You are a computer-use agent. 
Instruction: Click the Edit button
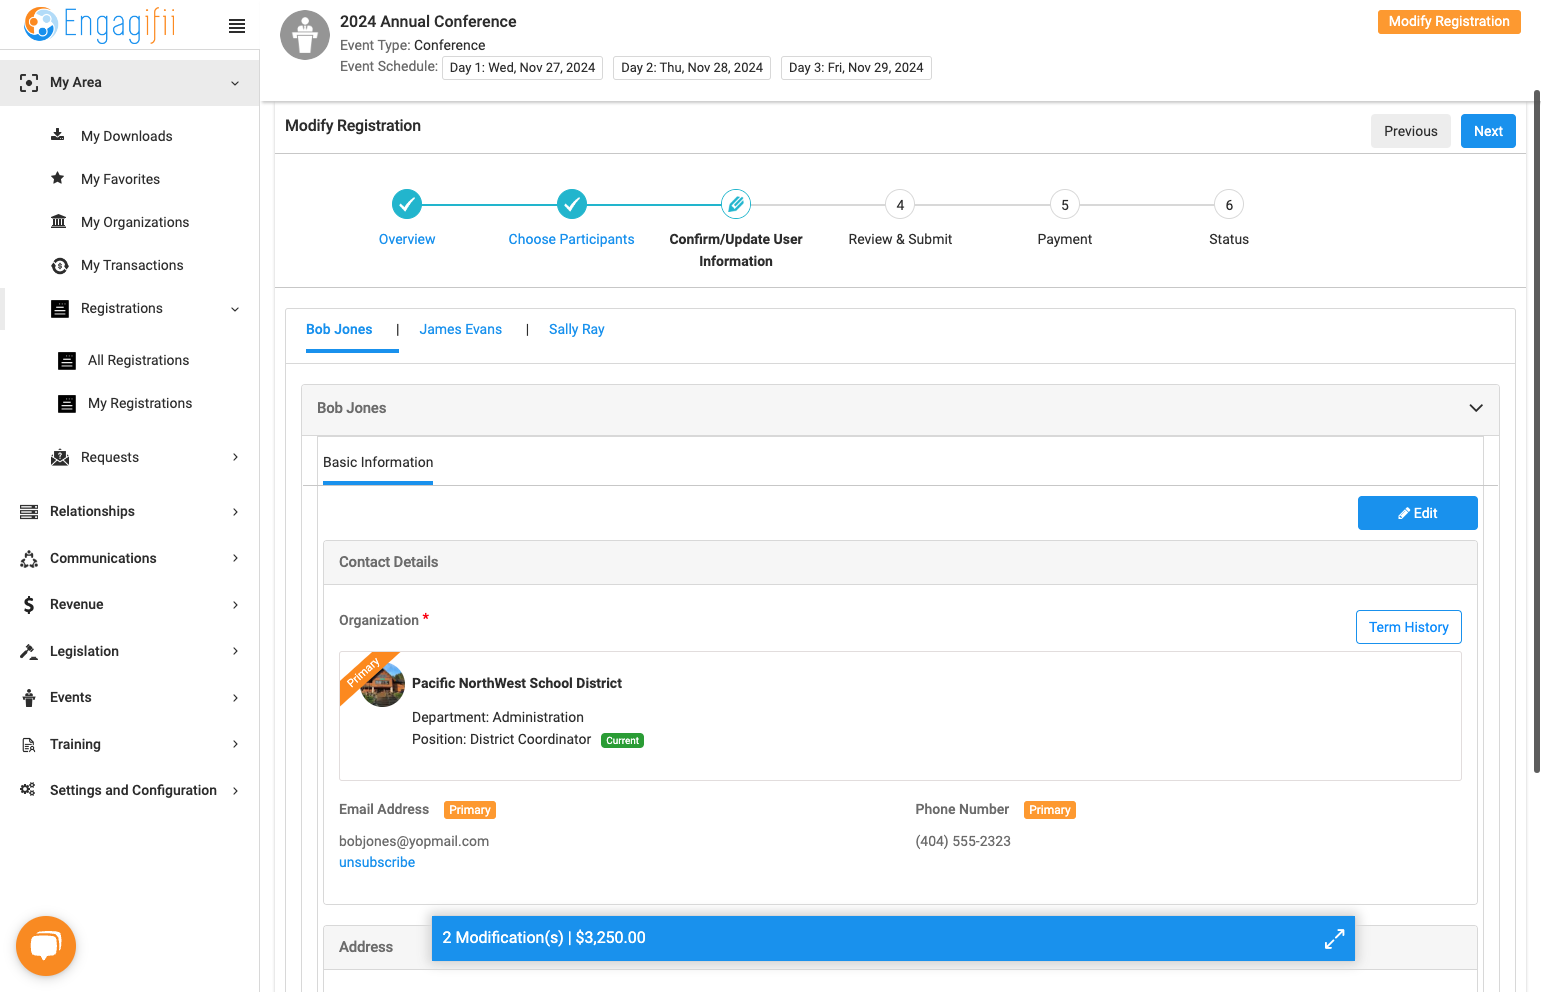tap(1417, 513)
